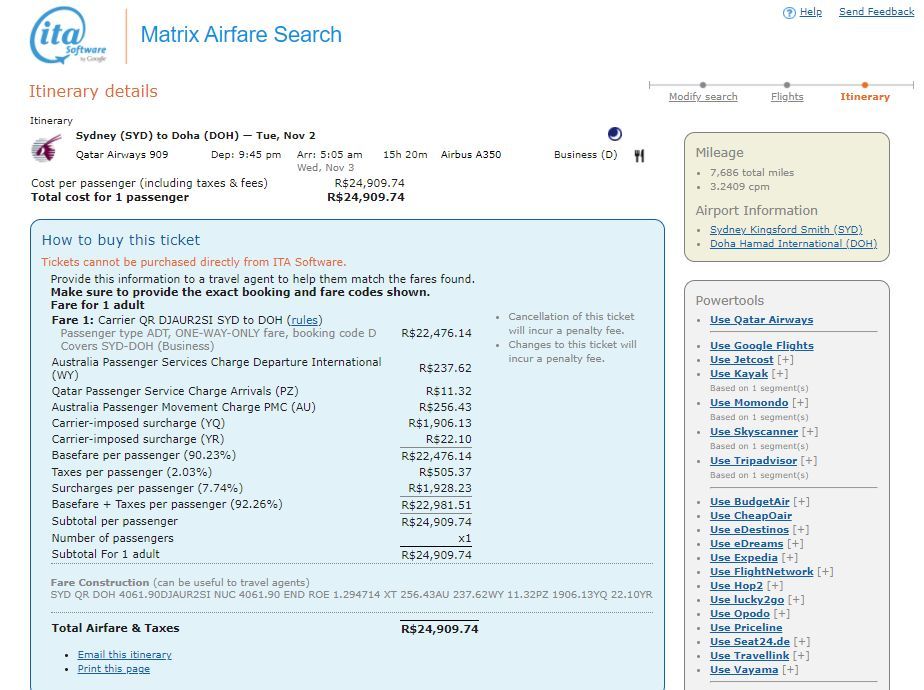Click Use Qatar Airways powertool link
Viewport: 924px width, 690px height.
click(x=761, y=319)
